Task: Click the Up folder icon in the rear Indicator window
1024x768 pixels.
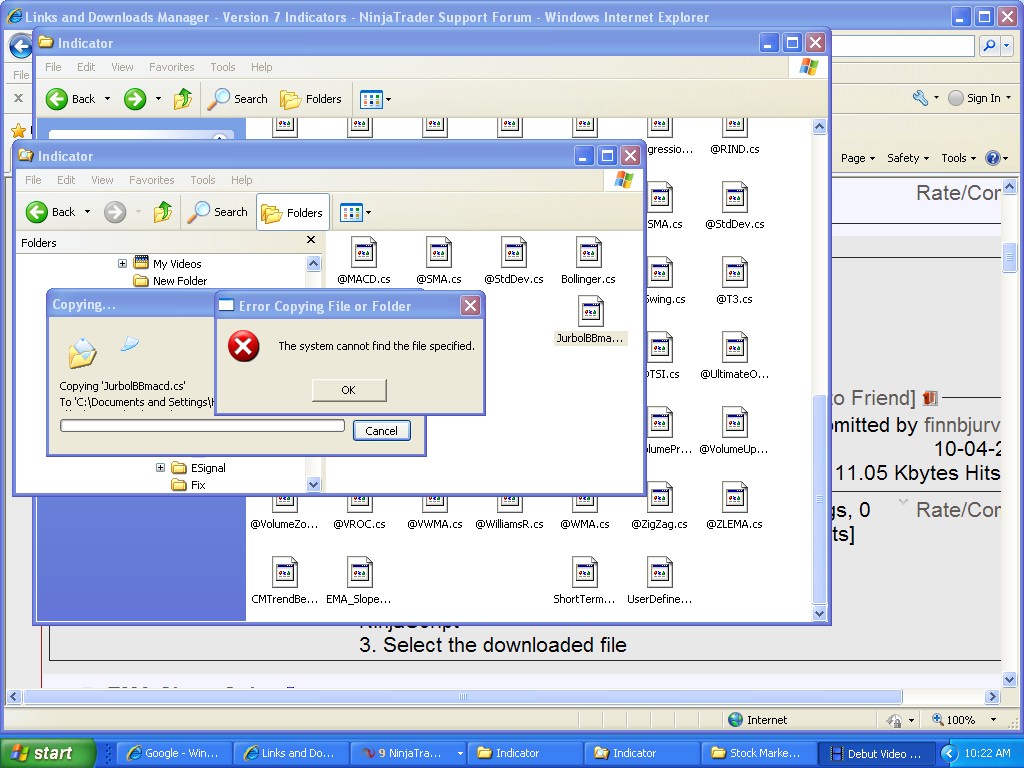Action: click(182, 99)
